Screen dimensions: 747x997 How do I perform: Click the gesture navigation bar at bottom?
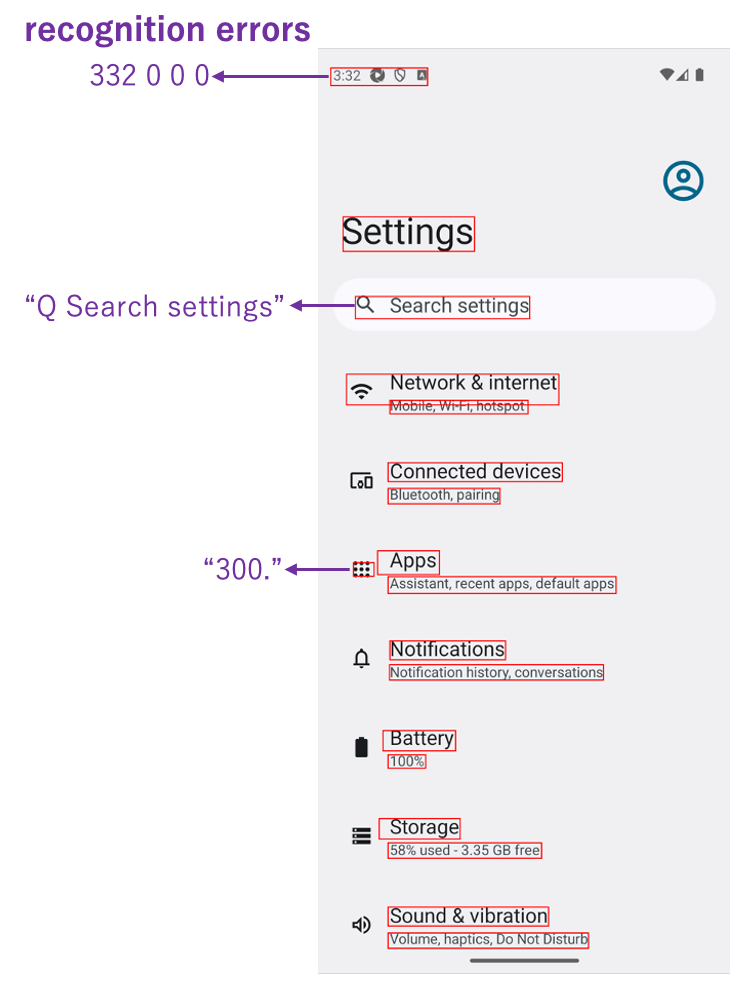click(x=524, y=961)
